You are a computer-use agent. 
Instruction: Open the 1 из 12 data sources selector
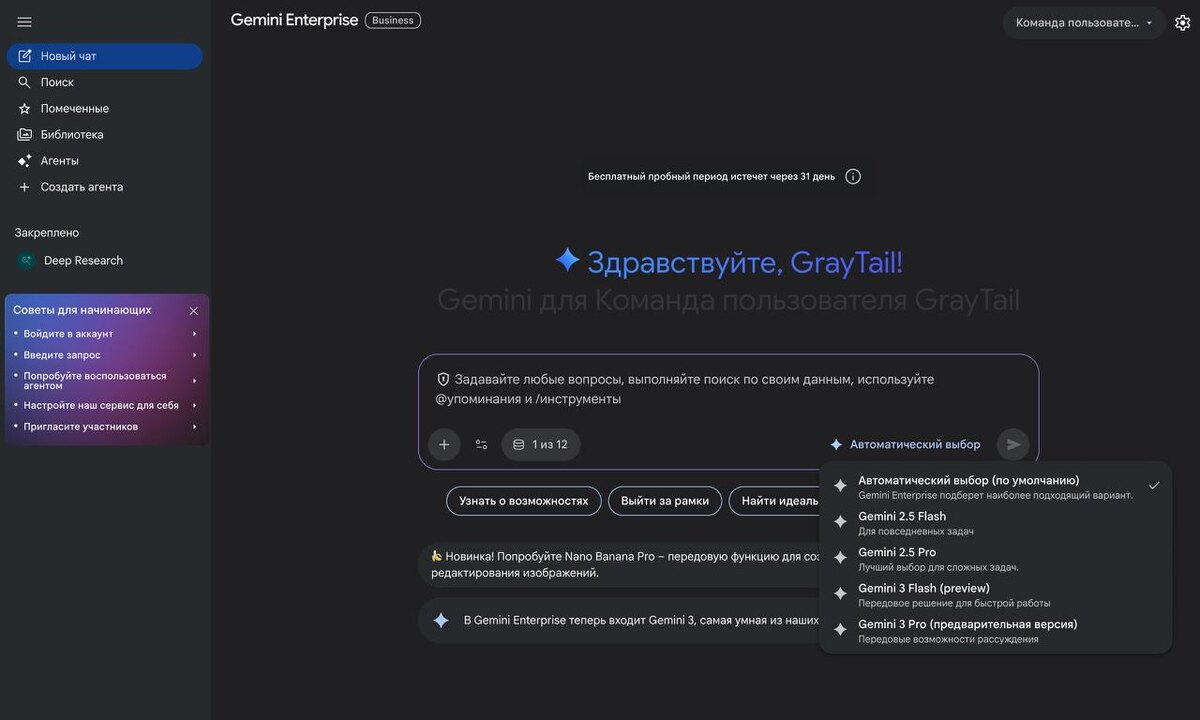coord(541,444)
